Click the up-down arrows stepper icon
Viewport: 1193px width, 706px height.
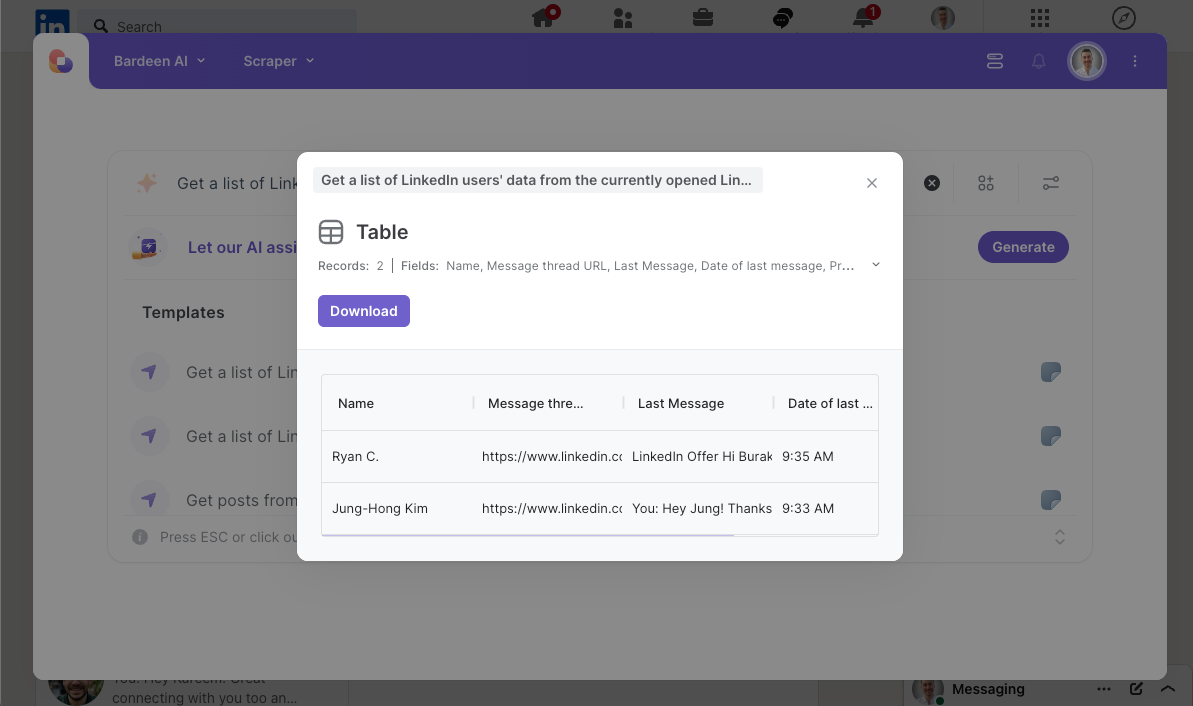[x=1060, y=537]
